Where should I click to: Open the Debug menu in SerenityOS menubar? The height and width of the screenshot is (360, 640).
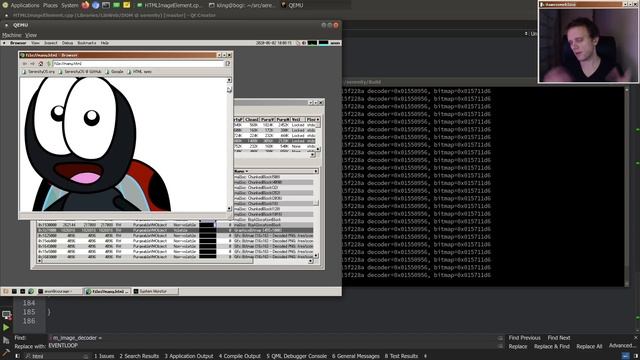(67, 43)
